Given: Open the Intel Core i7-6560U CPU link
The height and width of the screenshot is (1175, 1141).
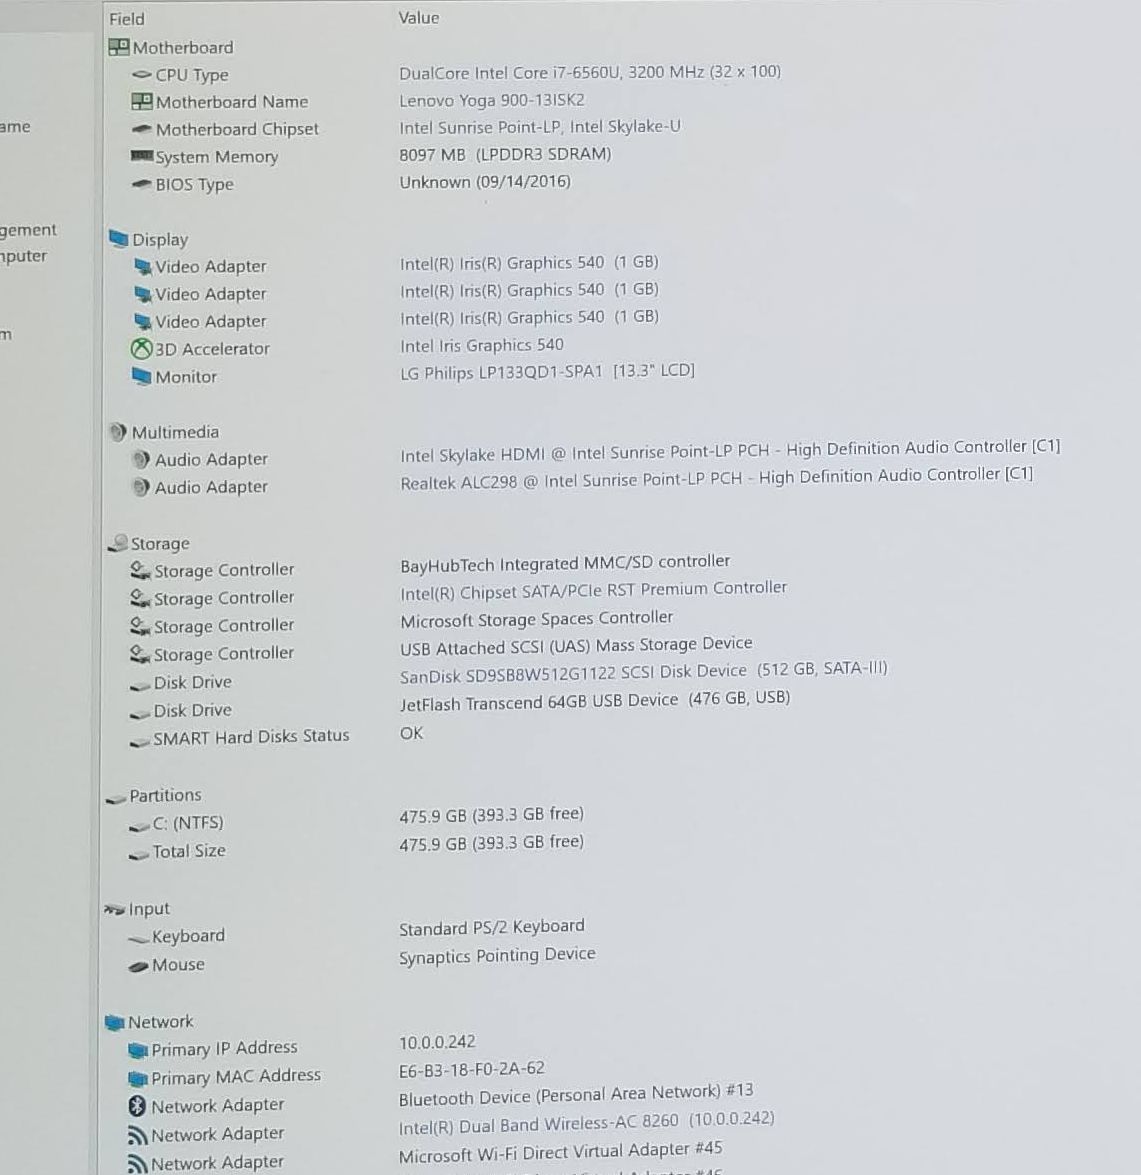Looking at the screenshot, I should [590, 73].
